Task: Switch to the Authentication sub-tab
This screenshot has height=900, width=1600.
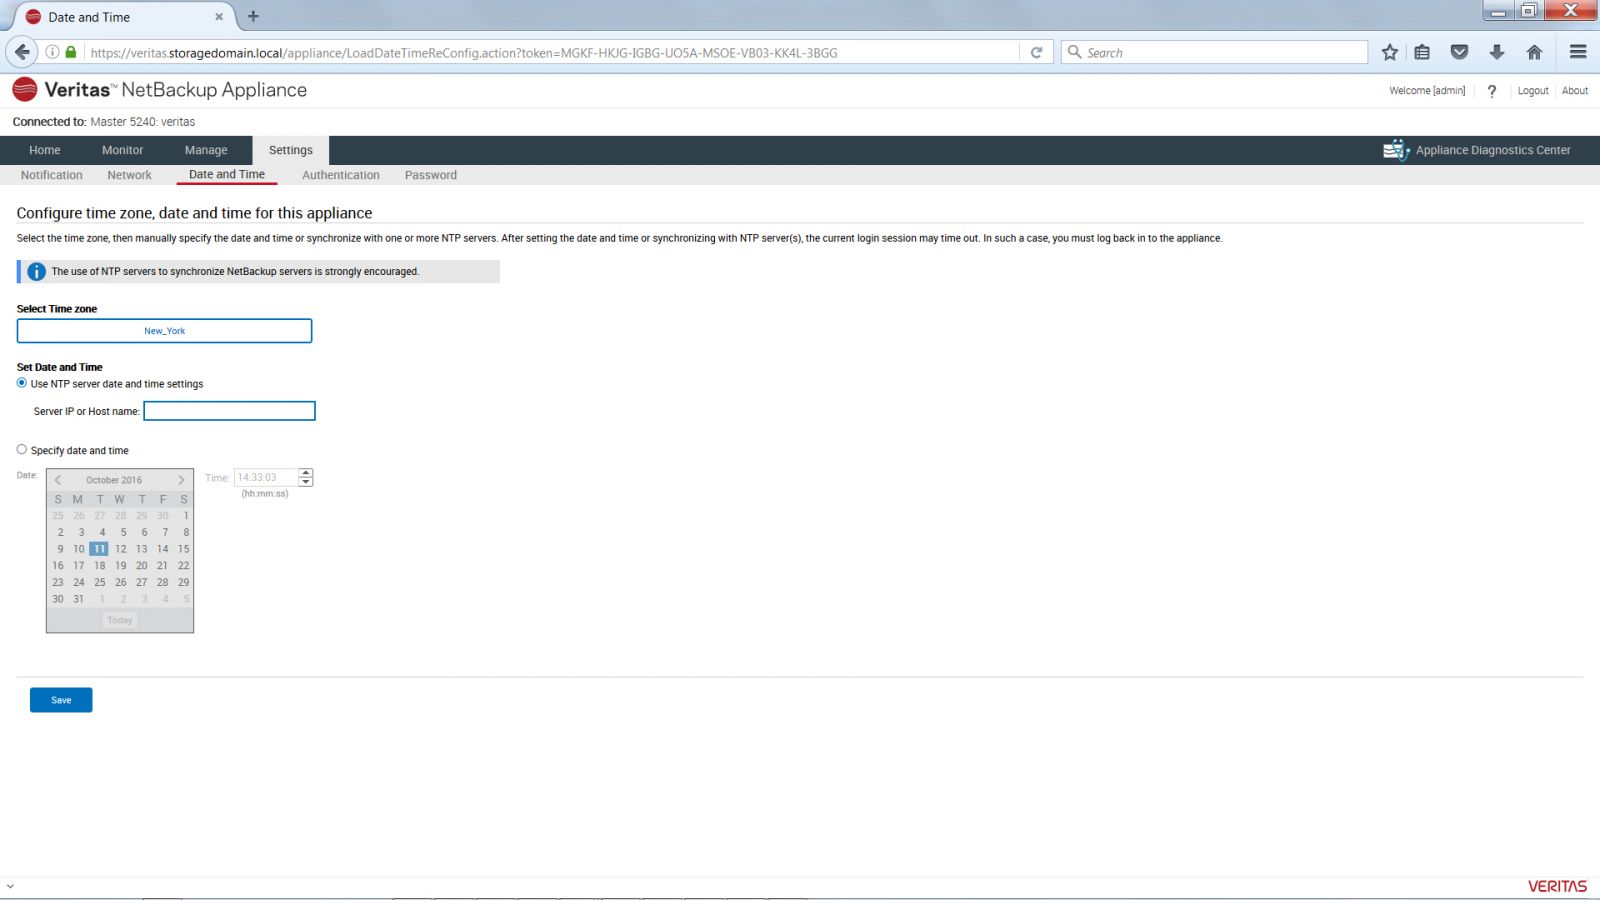Action: pyautogui.click(x=341, y=175)
